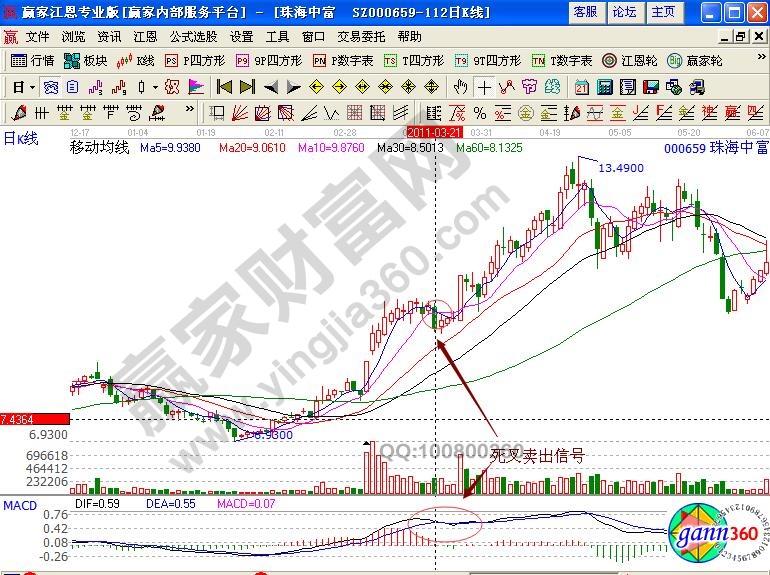
Task: Launch the 赢家轮 tool
Action: pos(694,60)
